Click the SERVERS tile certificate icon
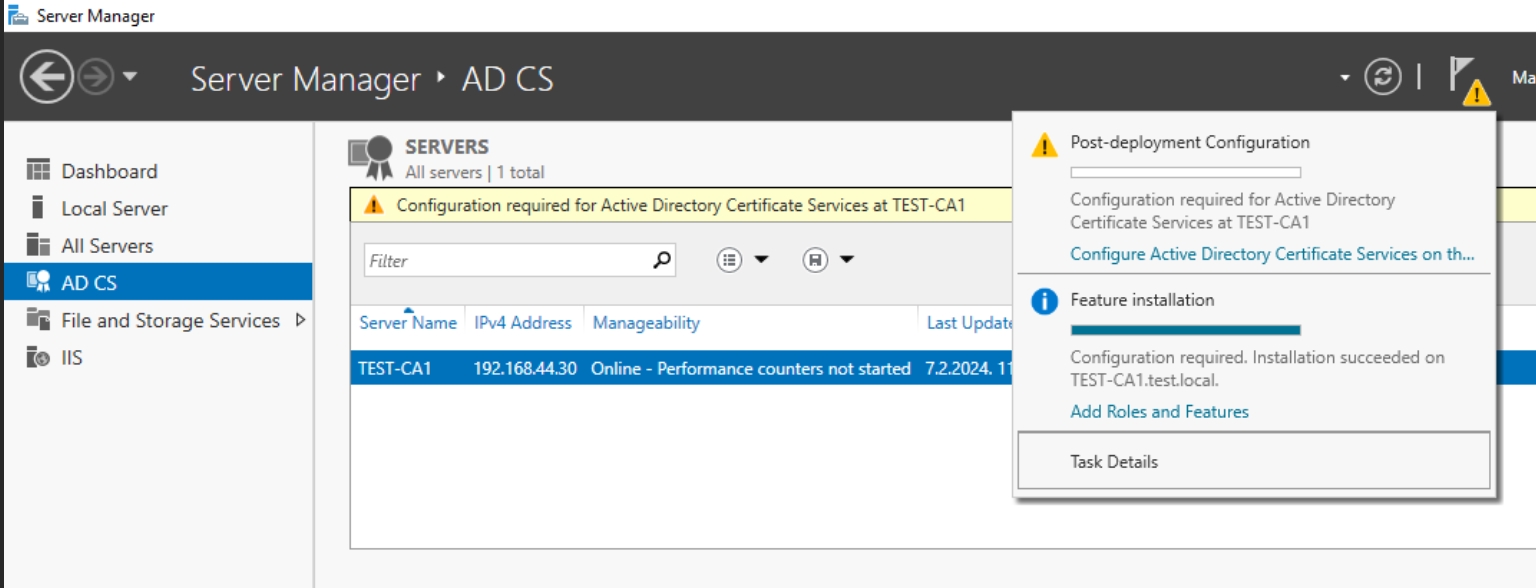The height and width of the screenshot is (588, 1536). 371,157
